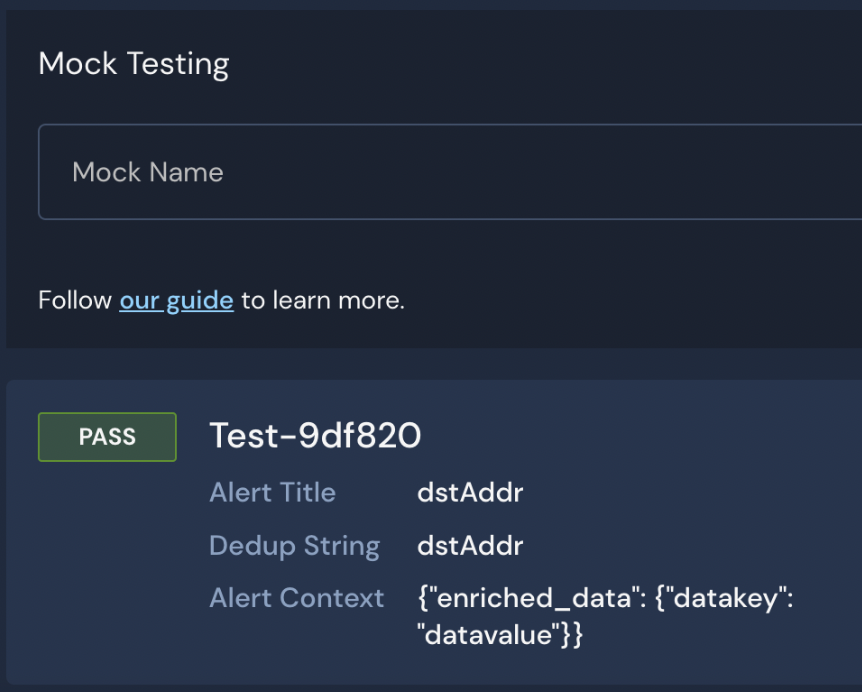Open the "our guide" link
This screenshot has width=862, height=692.
pos(176,300)
